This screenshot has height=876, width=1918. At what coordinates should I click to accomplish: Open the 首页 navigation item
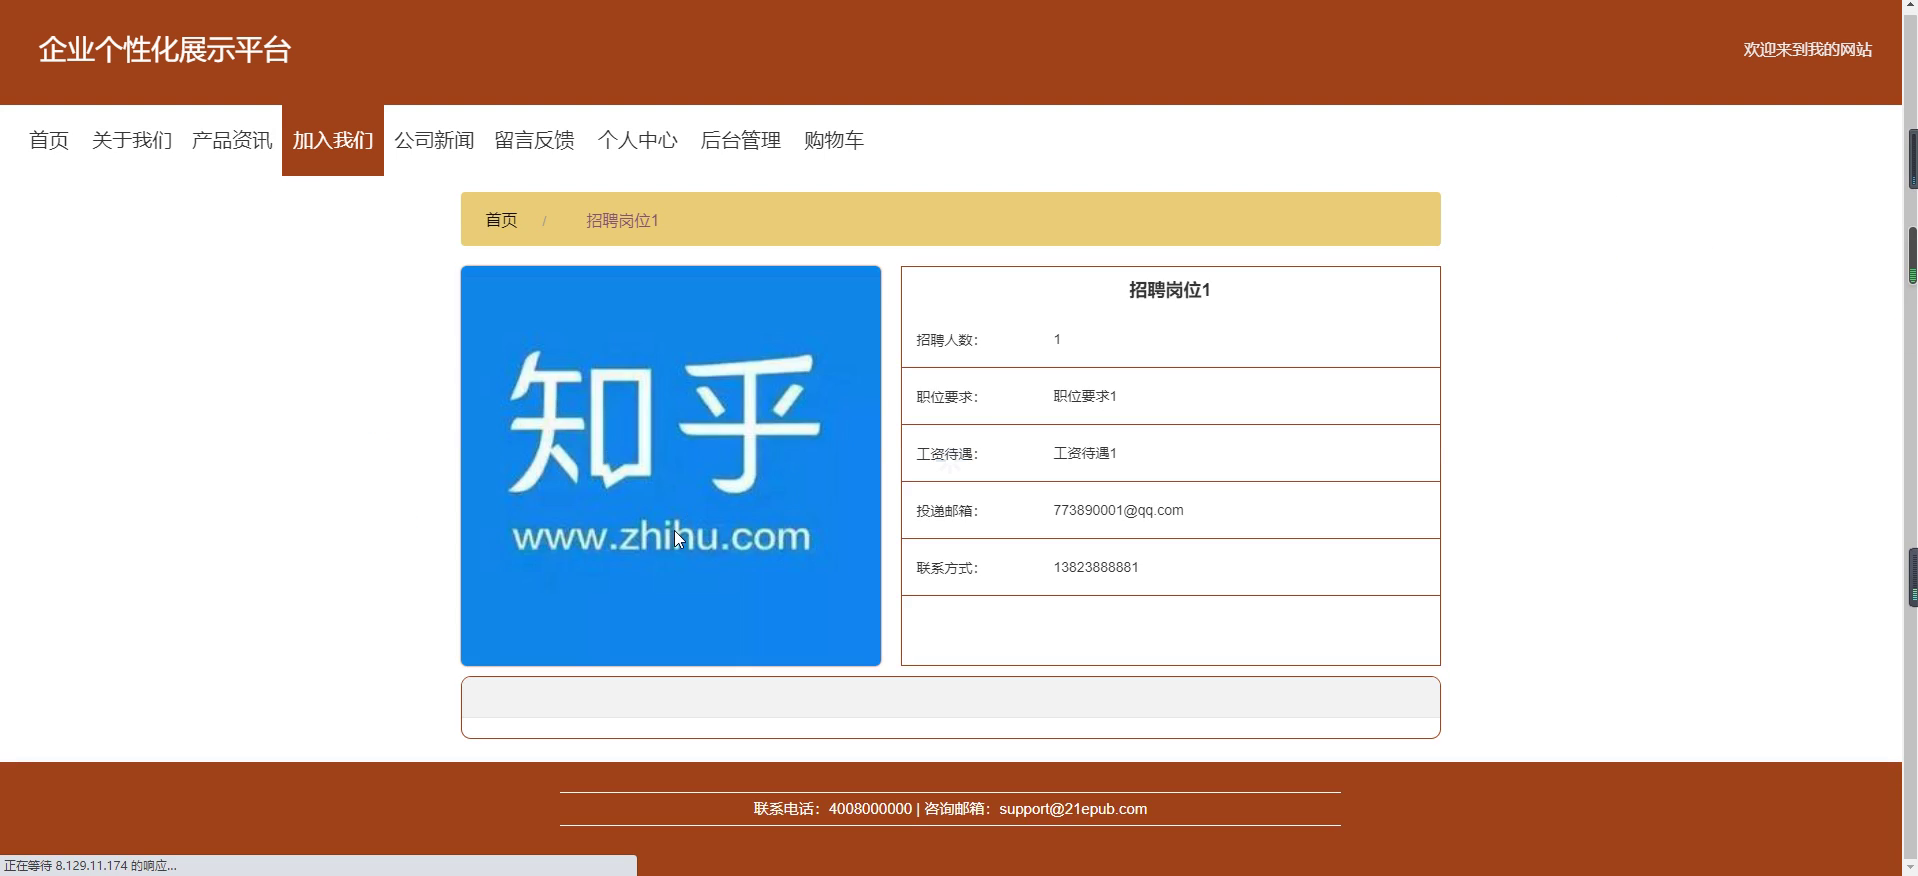pyautogui.click(x=49, y=140)
